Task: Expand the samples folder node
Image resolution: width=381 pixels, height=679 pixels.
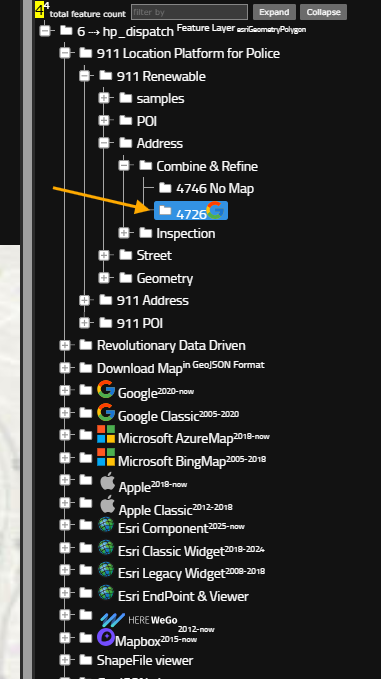Action: point(103,98)
